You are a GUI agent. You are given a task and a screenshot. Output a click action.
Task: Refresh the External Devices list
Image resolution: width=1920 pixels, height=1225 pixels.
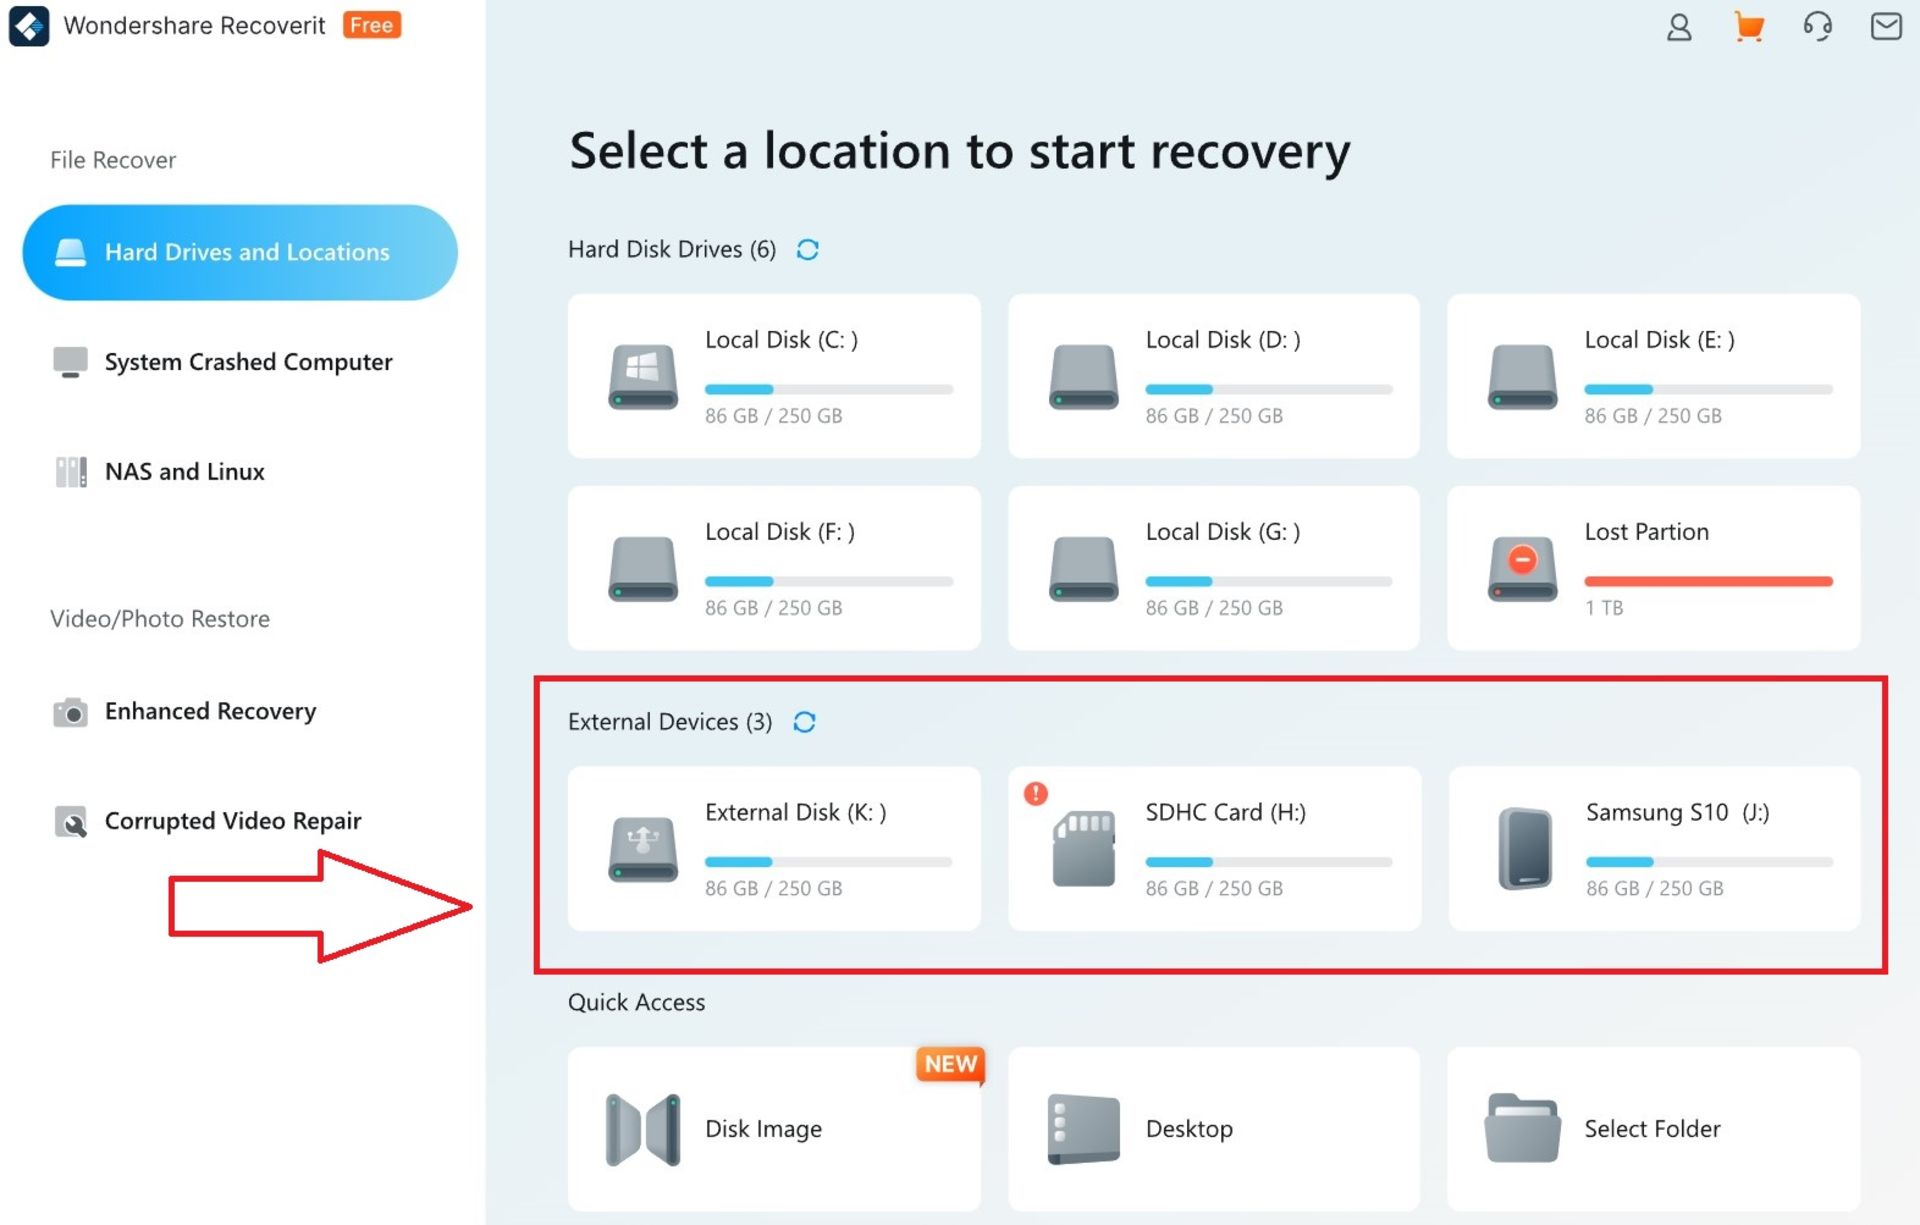805,722
